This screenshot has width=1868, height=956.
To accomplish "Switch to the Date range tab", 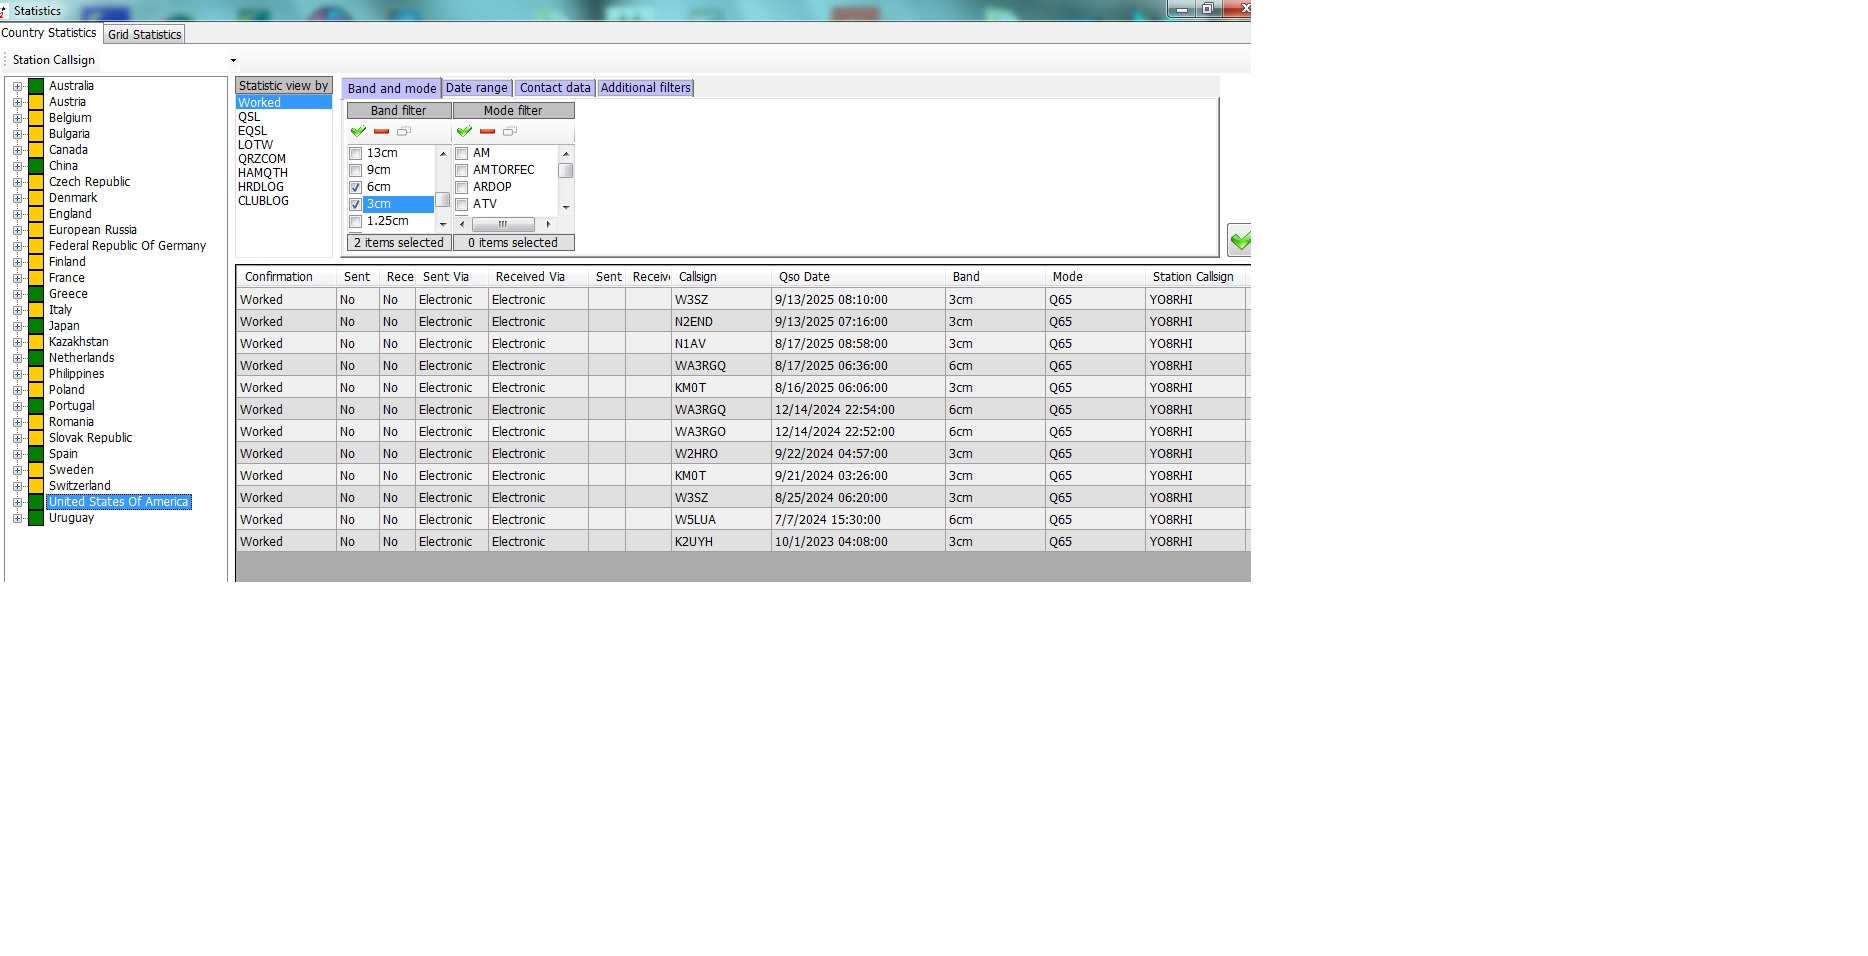I will [476, 88].
